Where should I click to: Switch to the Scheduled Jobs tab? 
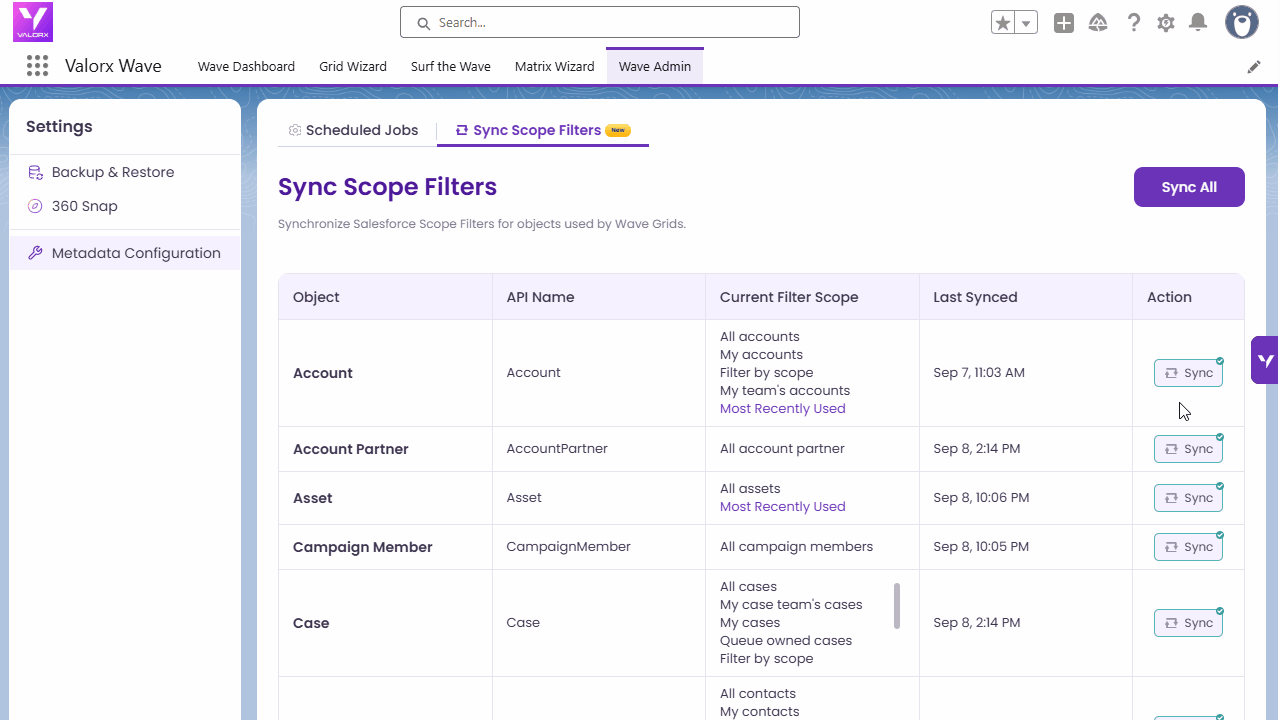pyautogui.click(x=353, y=130)
